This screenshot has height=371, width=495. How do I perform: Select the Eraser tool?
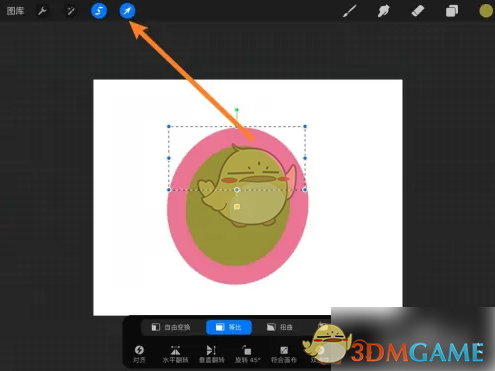(418, 11)
